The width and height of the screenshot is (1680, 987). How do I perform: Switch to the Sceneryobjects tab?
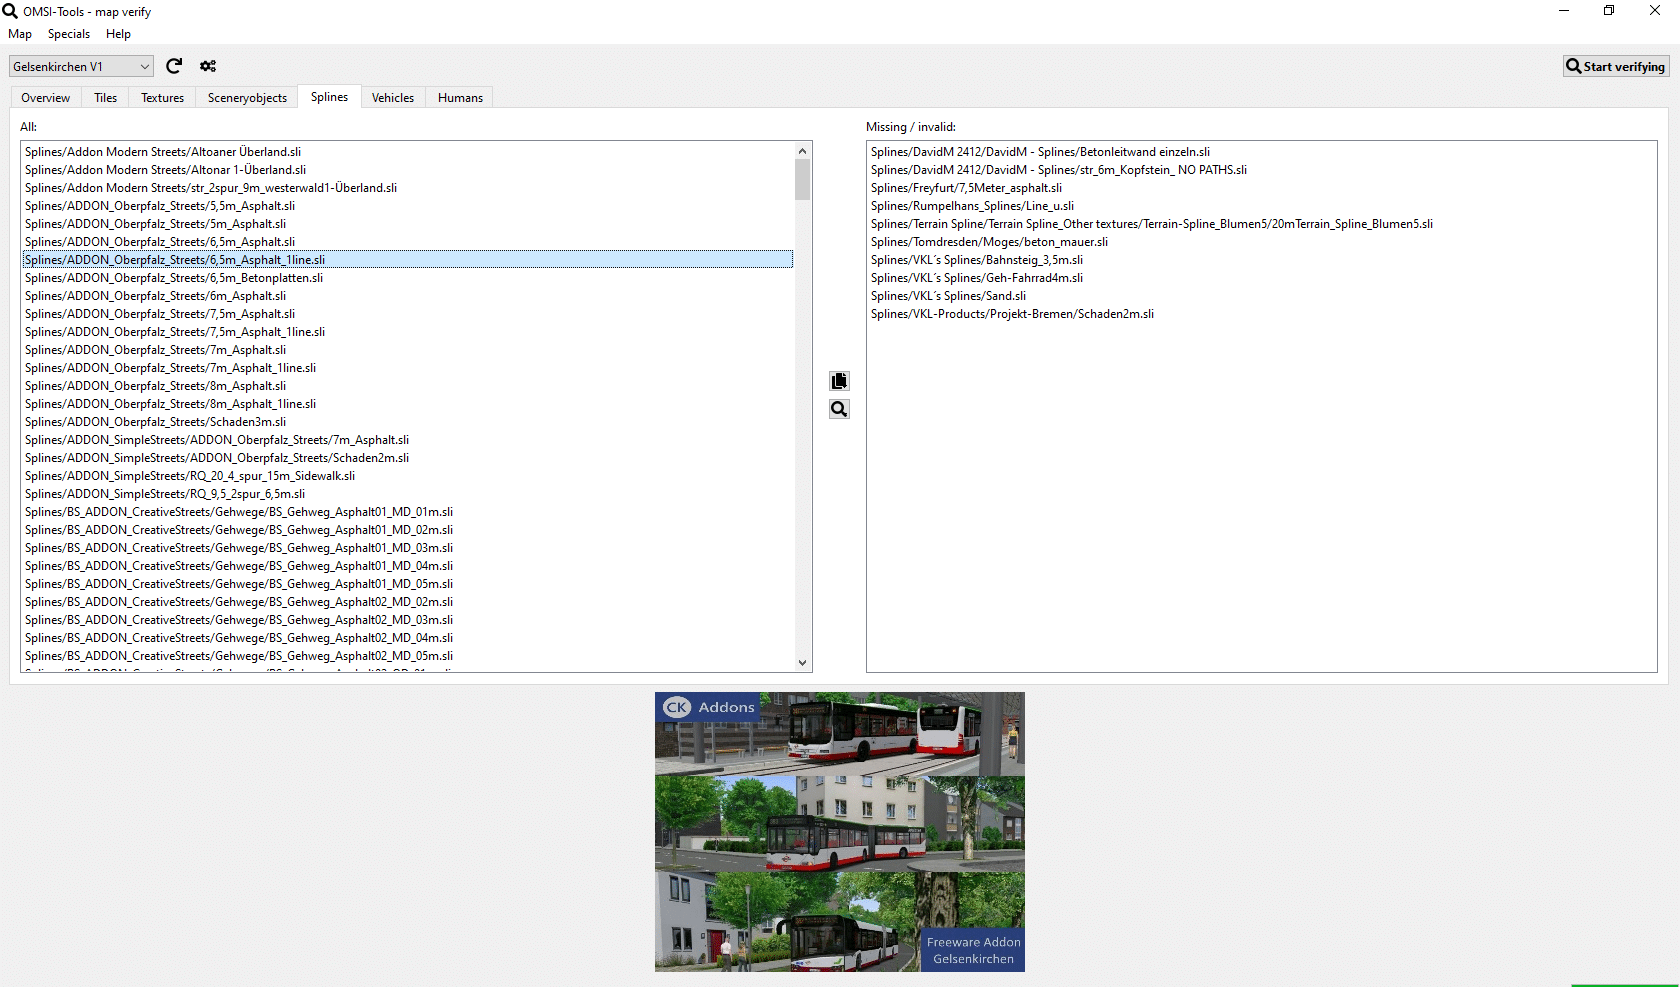tap(247, 98)
